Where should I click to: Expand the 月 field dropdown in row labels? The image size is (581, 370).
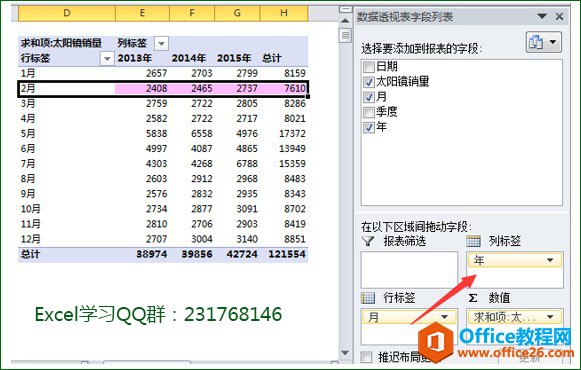pos(444,317)
